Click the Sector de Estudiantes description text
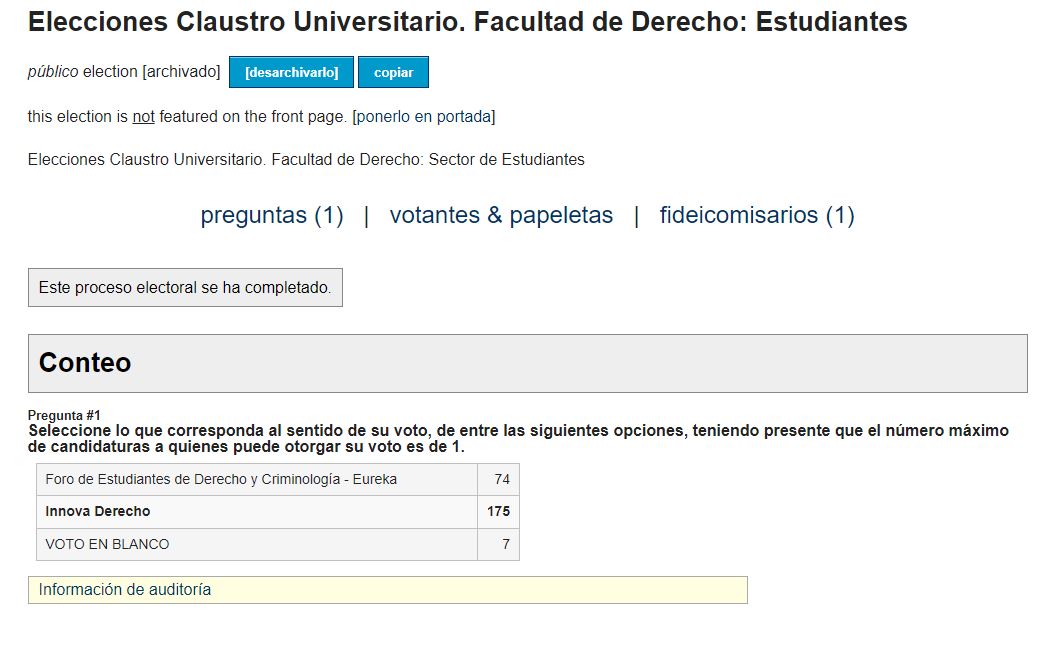 306,159
